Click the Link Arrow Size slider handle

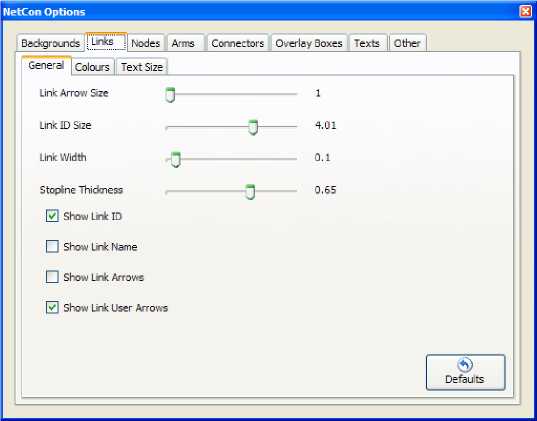click(x=170, y=95)
